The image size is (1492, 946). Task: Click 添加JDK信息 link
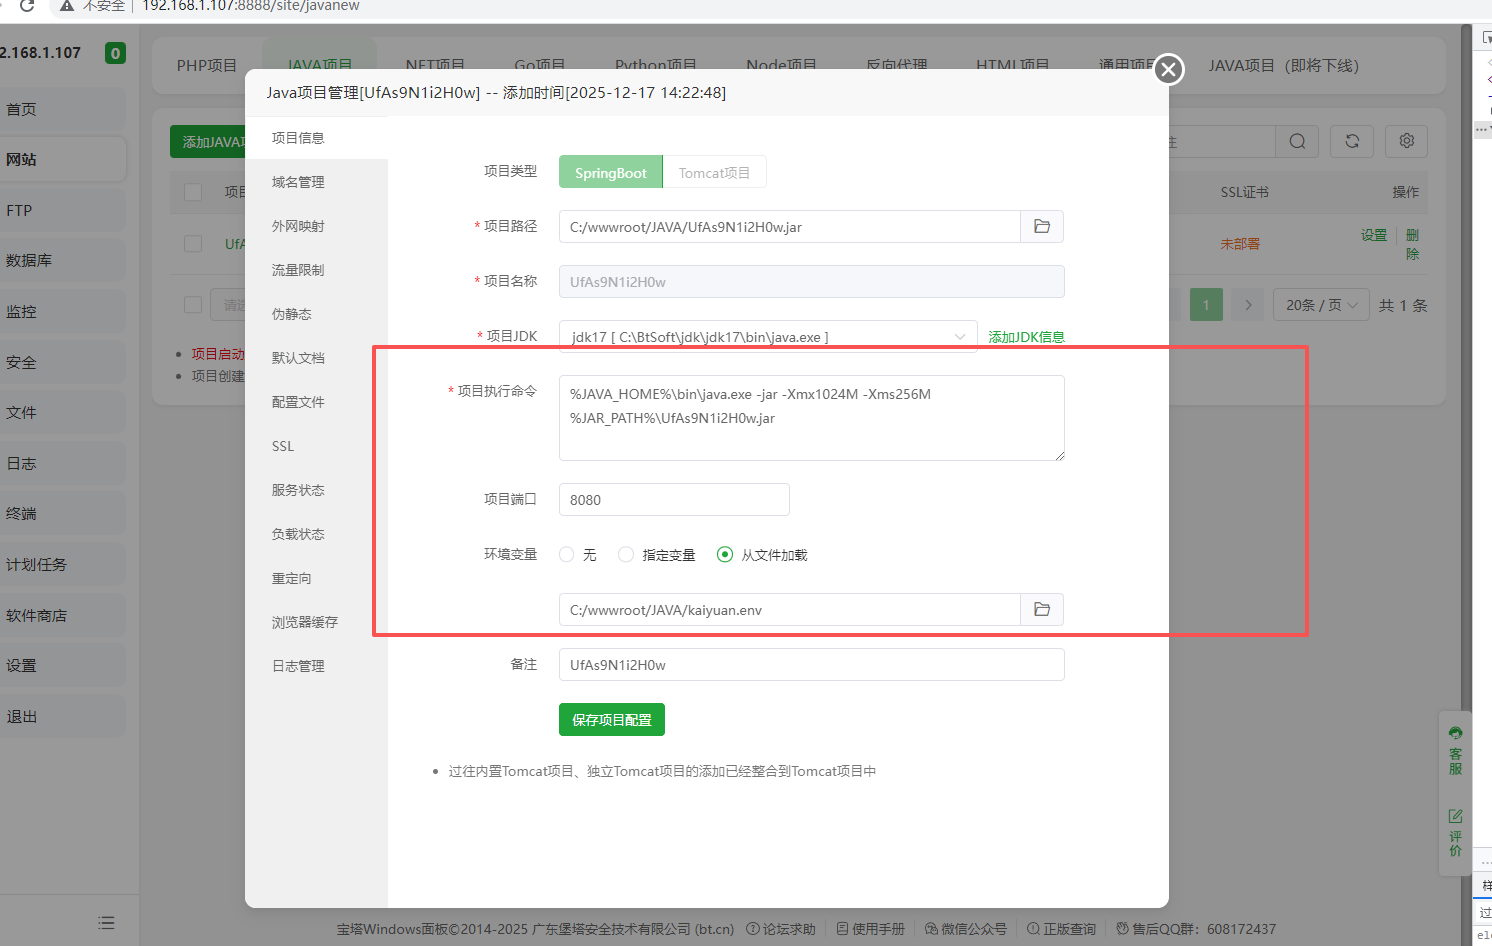coord(1026,337)
